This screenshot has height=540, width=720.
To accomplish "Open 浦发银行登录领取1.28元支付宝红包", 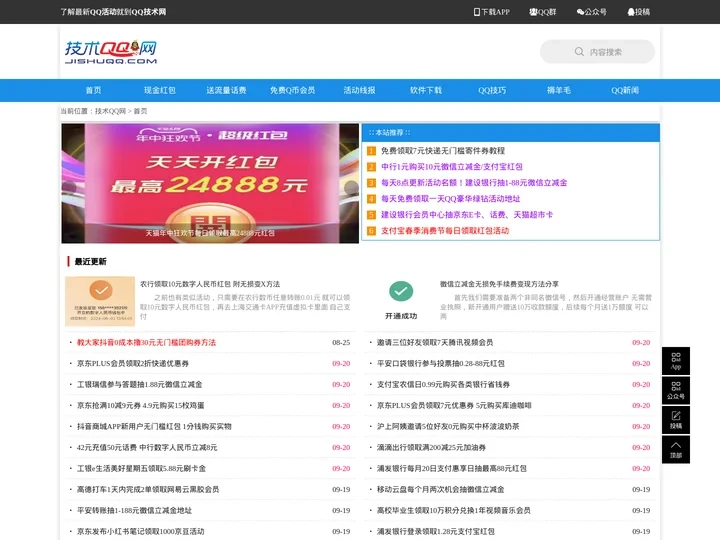I will [436, 531].
